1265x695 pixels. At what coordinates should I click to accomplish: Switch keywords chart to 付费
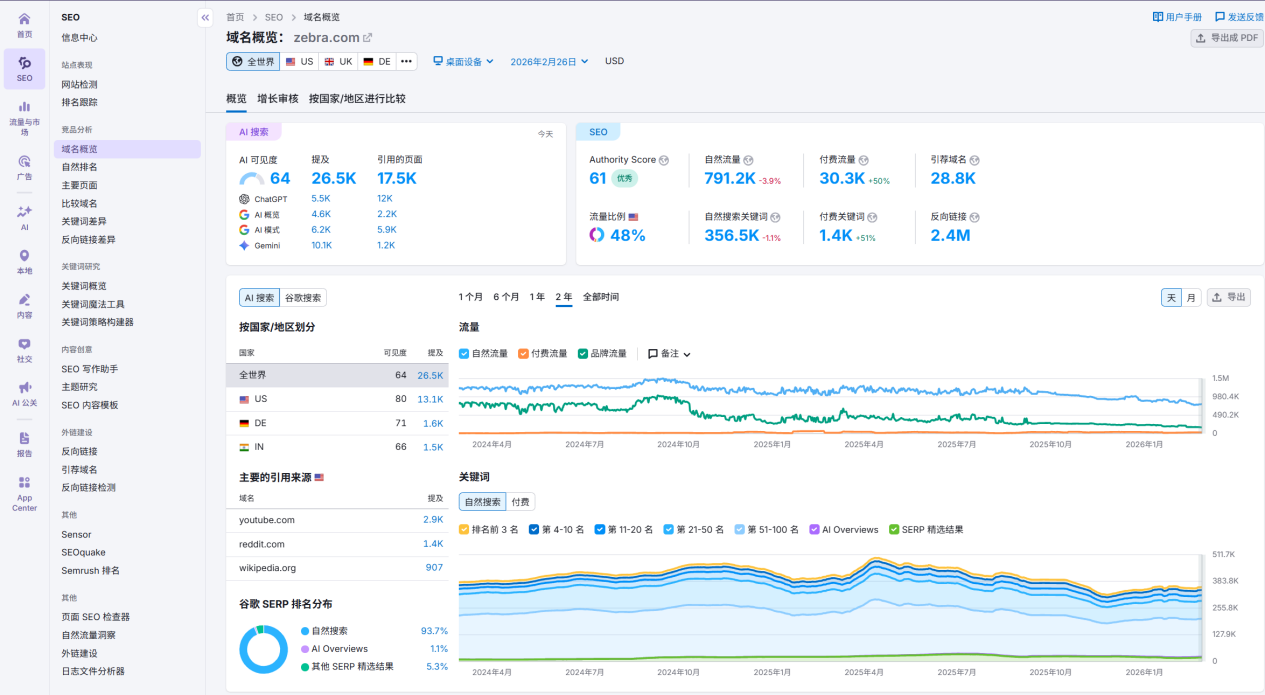[x=520, y=501]
